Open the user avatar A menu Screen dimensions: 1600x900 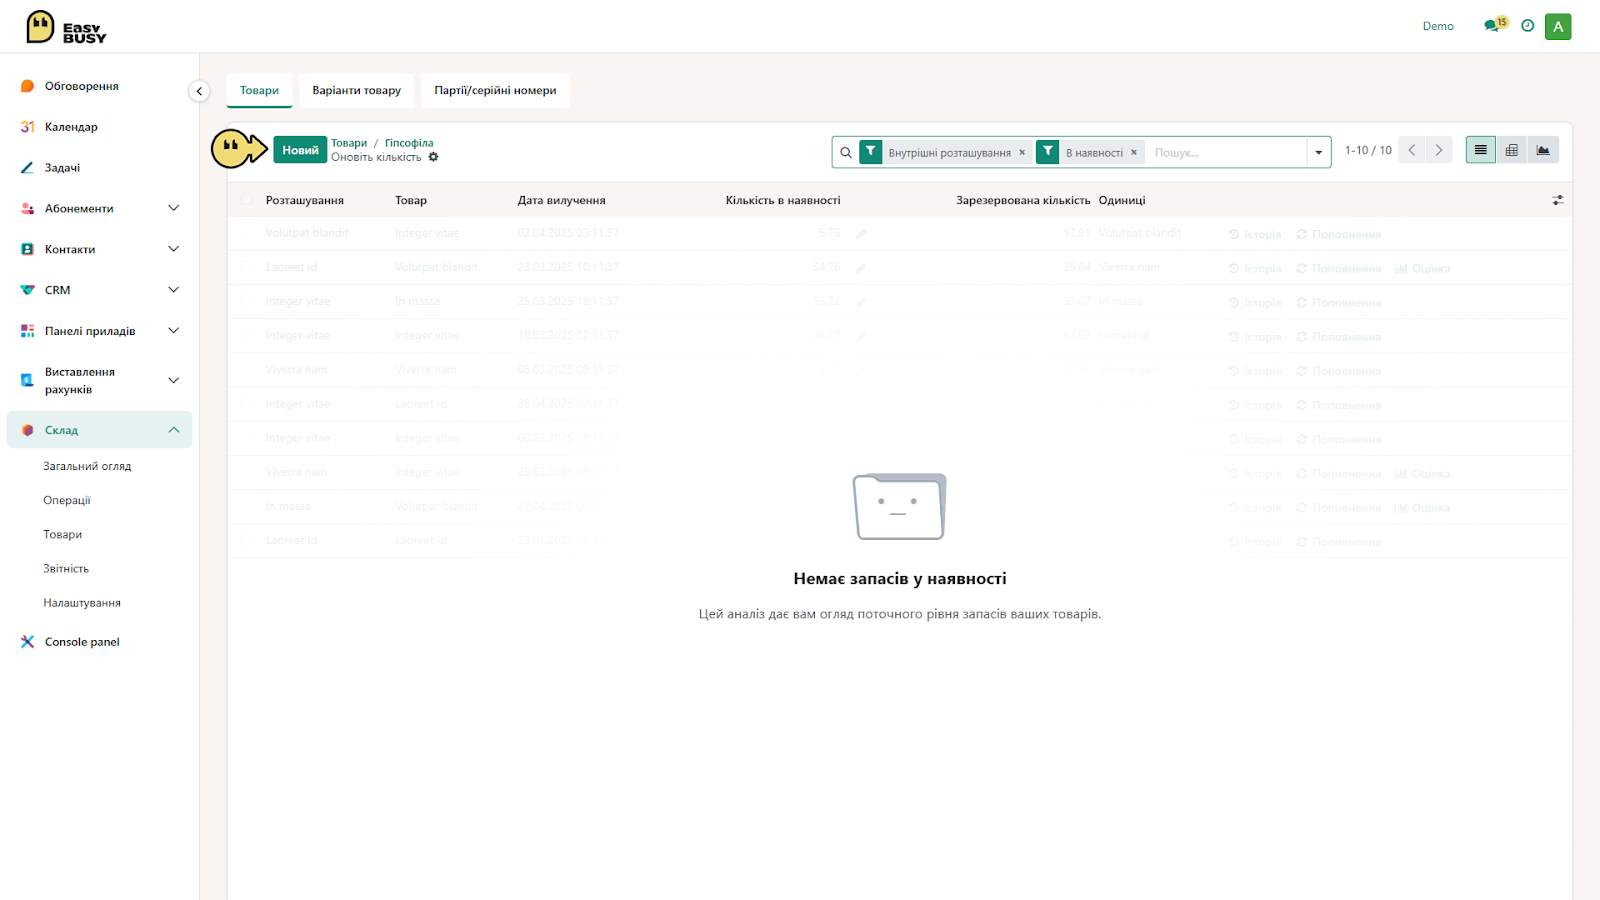(1558, 27)
